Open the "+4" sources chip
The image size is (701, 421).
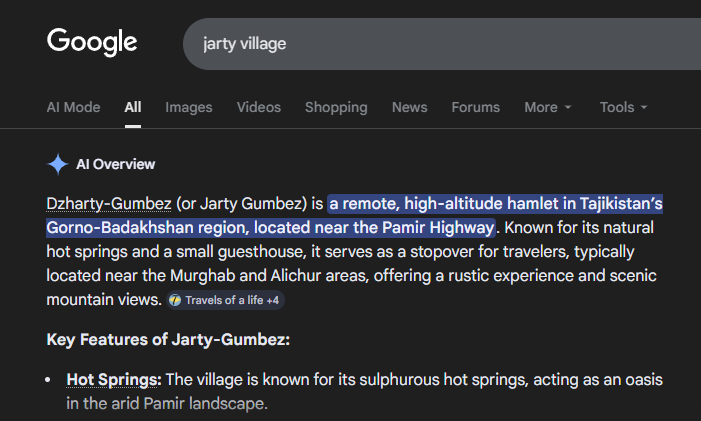point(272,300)
